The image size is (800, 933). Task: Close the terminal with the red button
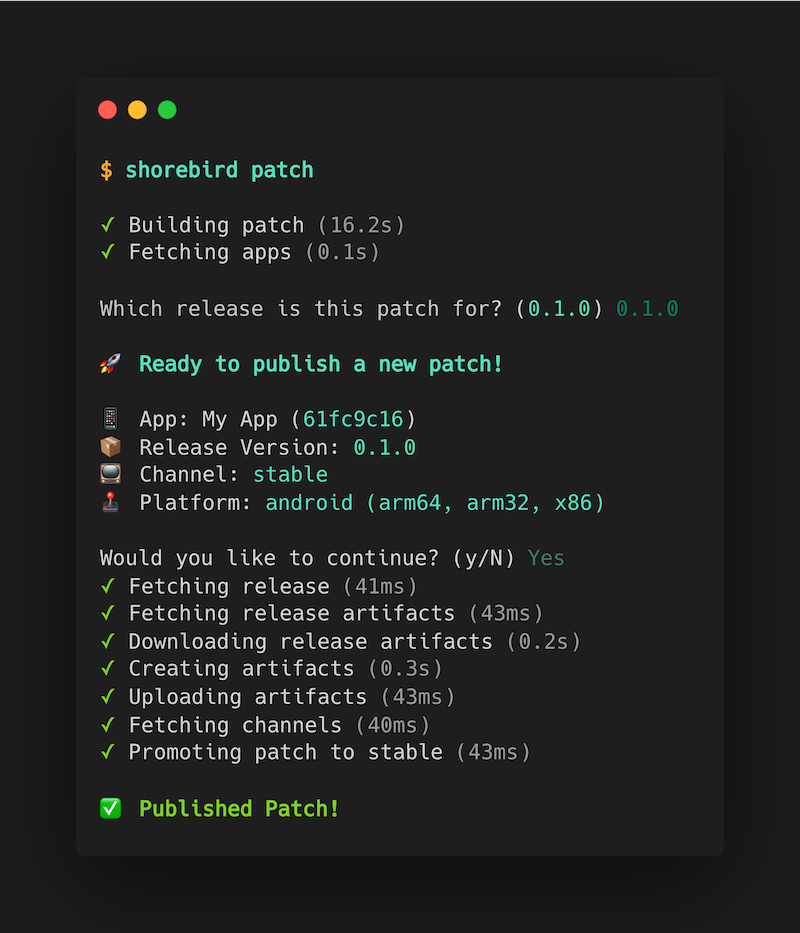[x=107, y=110]
